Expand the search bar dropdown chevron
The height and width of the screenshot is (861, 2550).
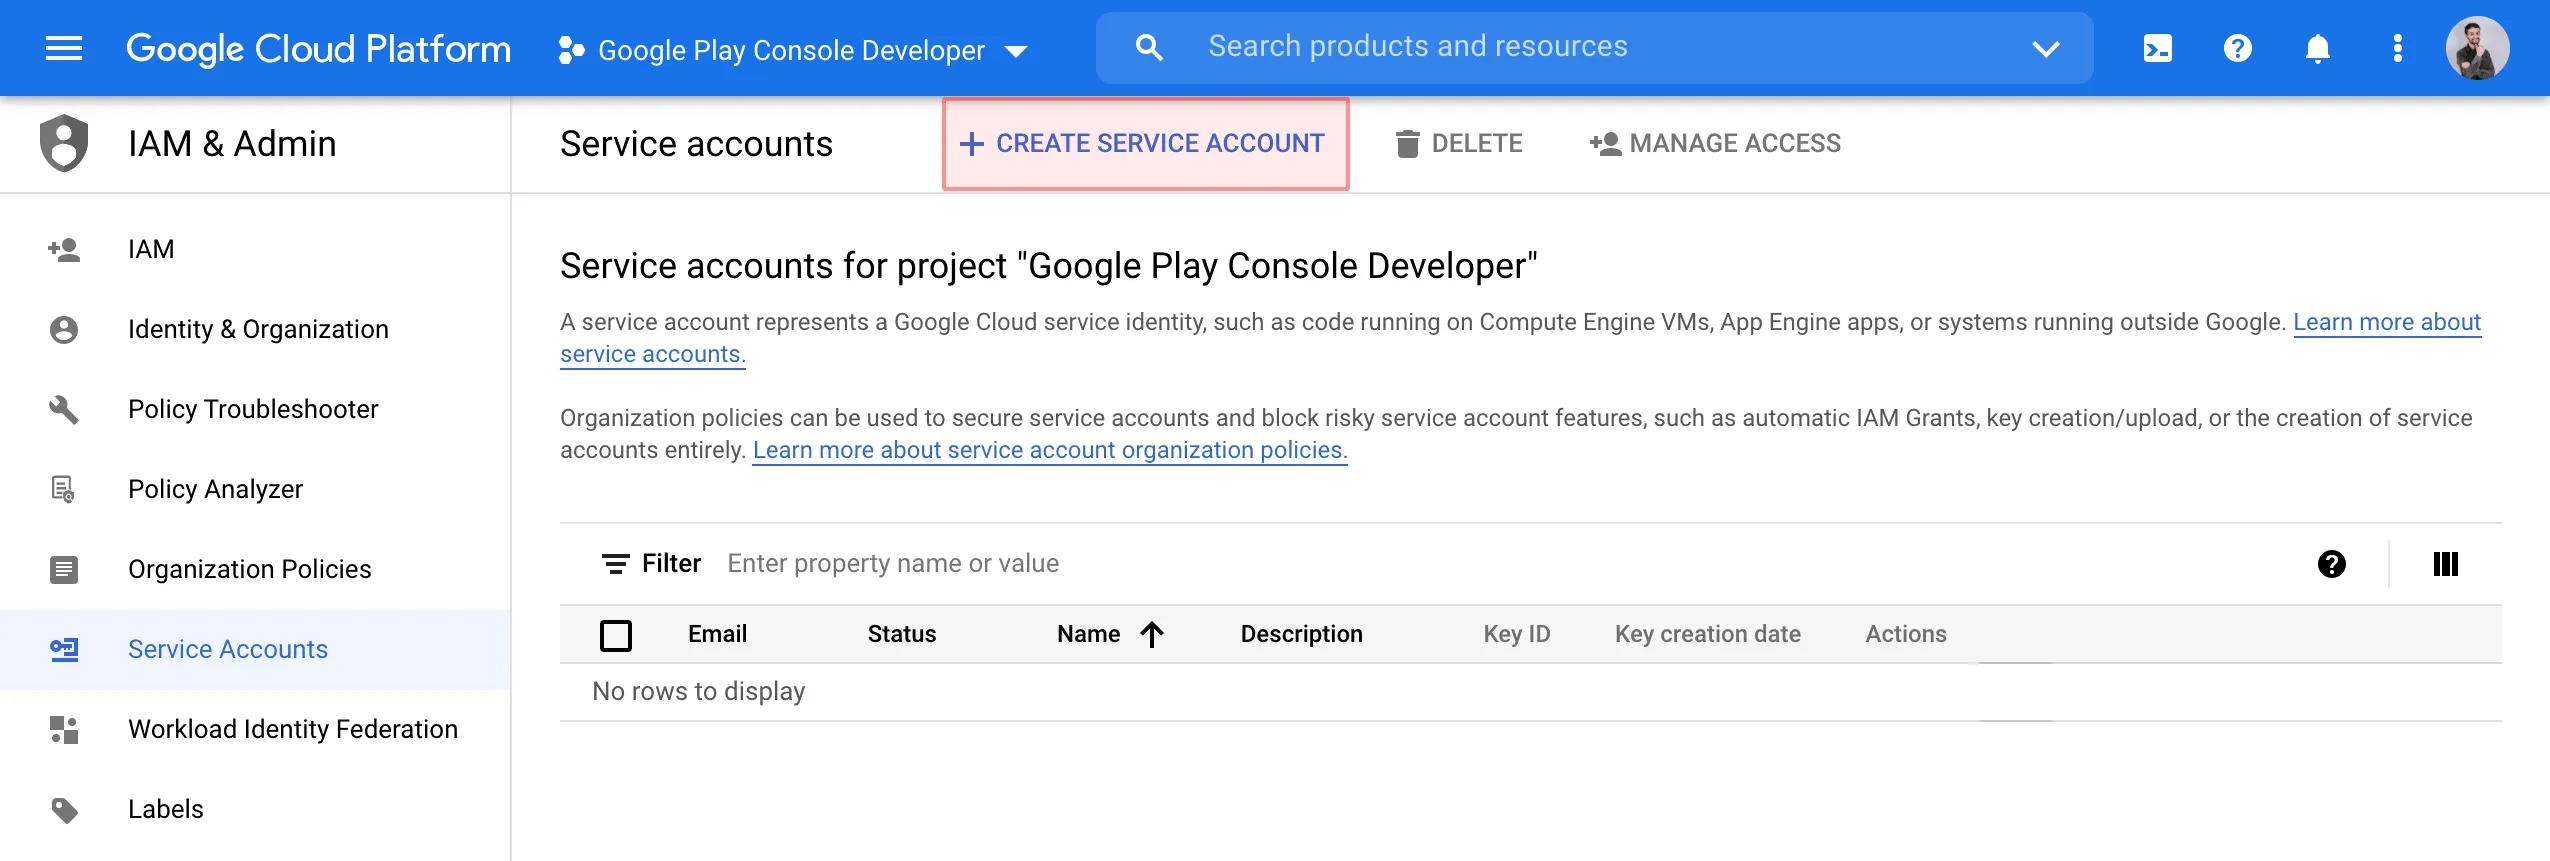(x=2045, y=48)
